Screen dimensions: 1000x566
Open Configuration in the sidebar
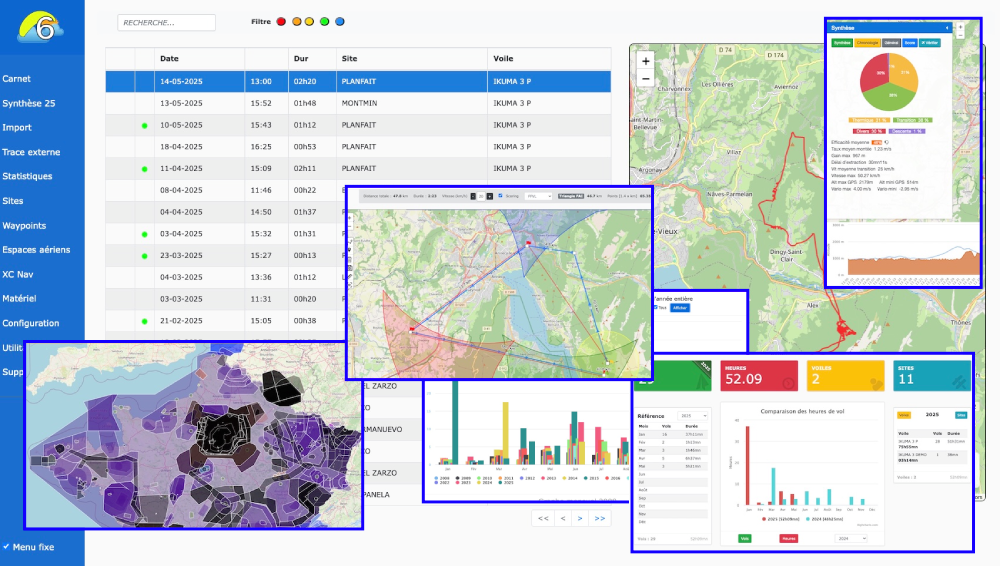[x=31, y=324]
